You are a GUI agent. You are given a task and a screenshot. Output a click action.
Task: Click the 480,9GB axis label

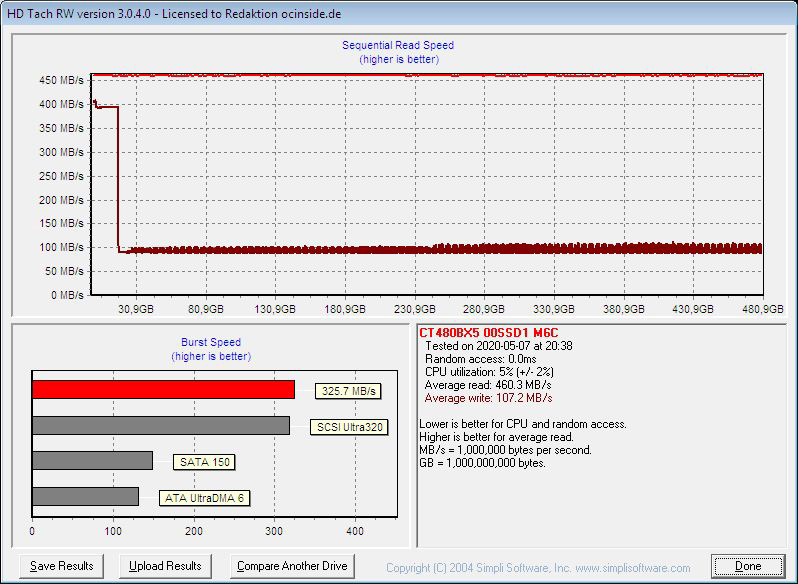point(762,309)
